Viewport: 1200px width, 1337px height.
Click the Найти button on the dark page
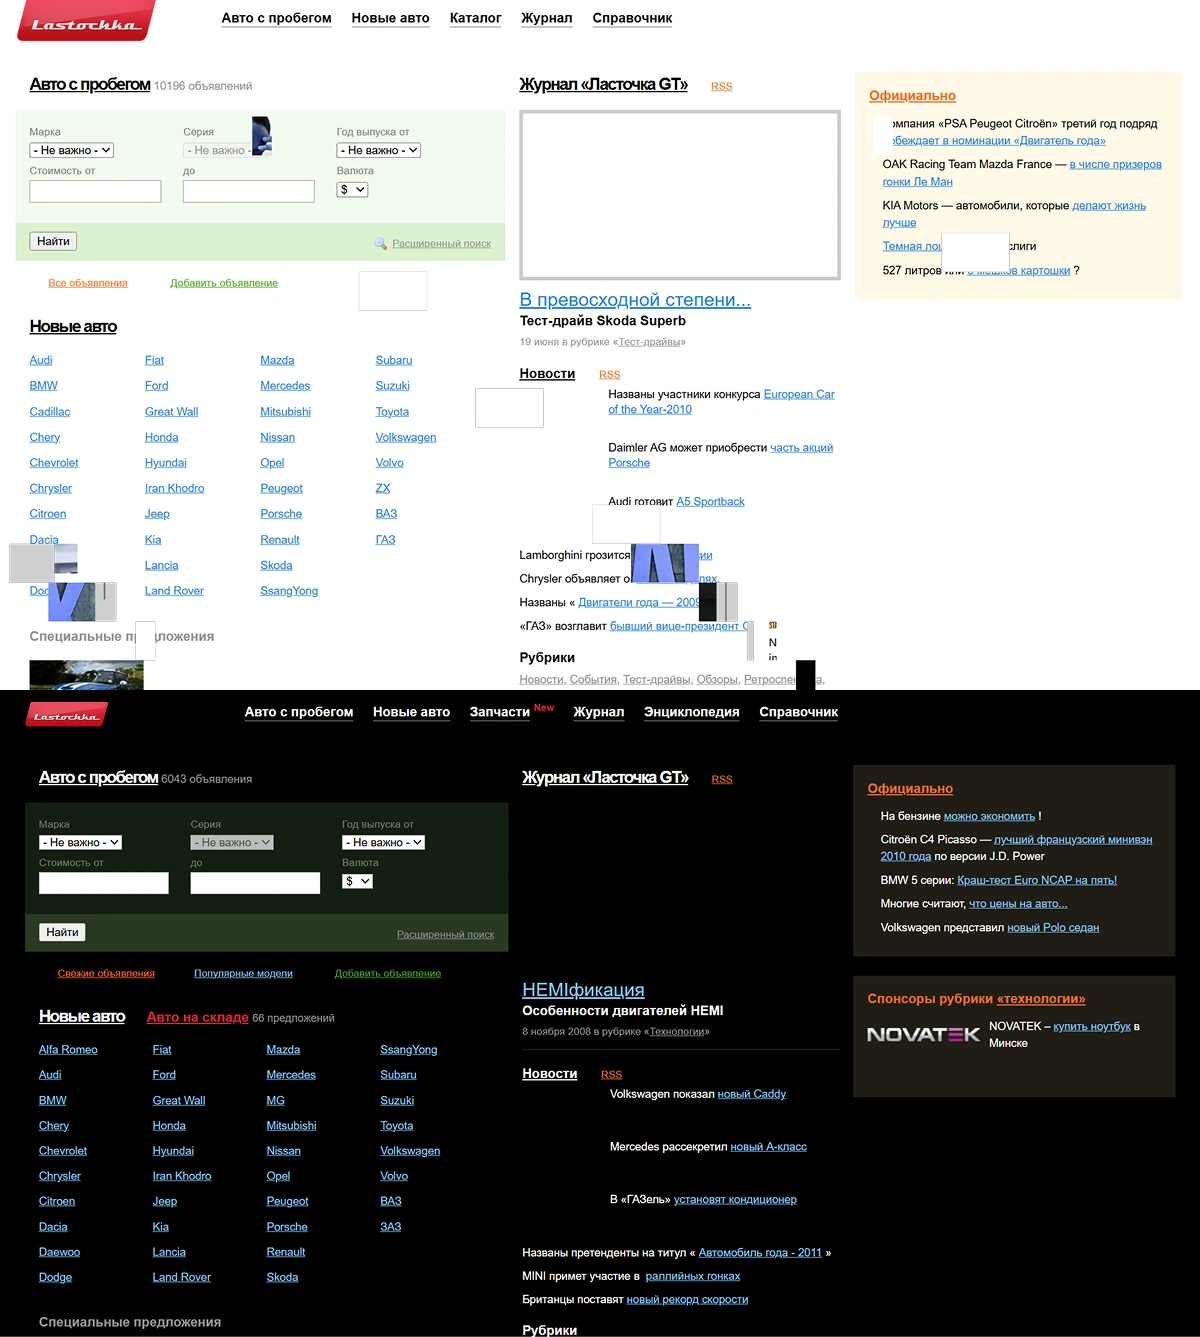pos(62,932)
